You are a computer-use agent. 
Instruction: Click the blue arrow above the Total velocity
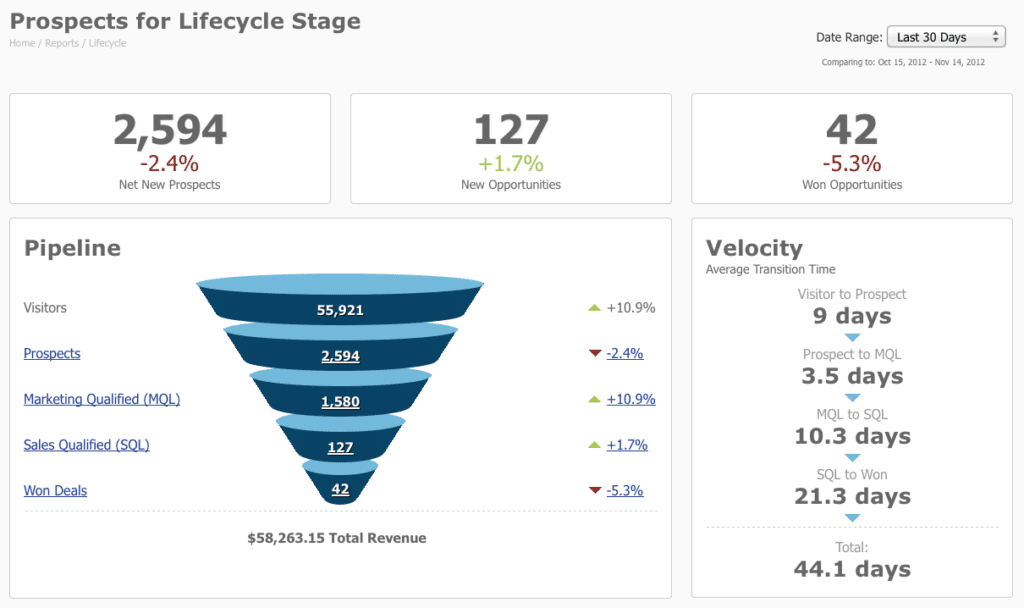point(852,518)
